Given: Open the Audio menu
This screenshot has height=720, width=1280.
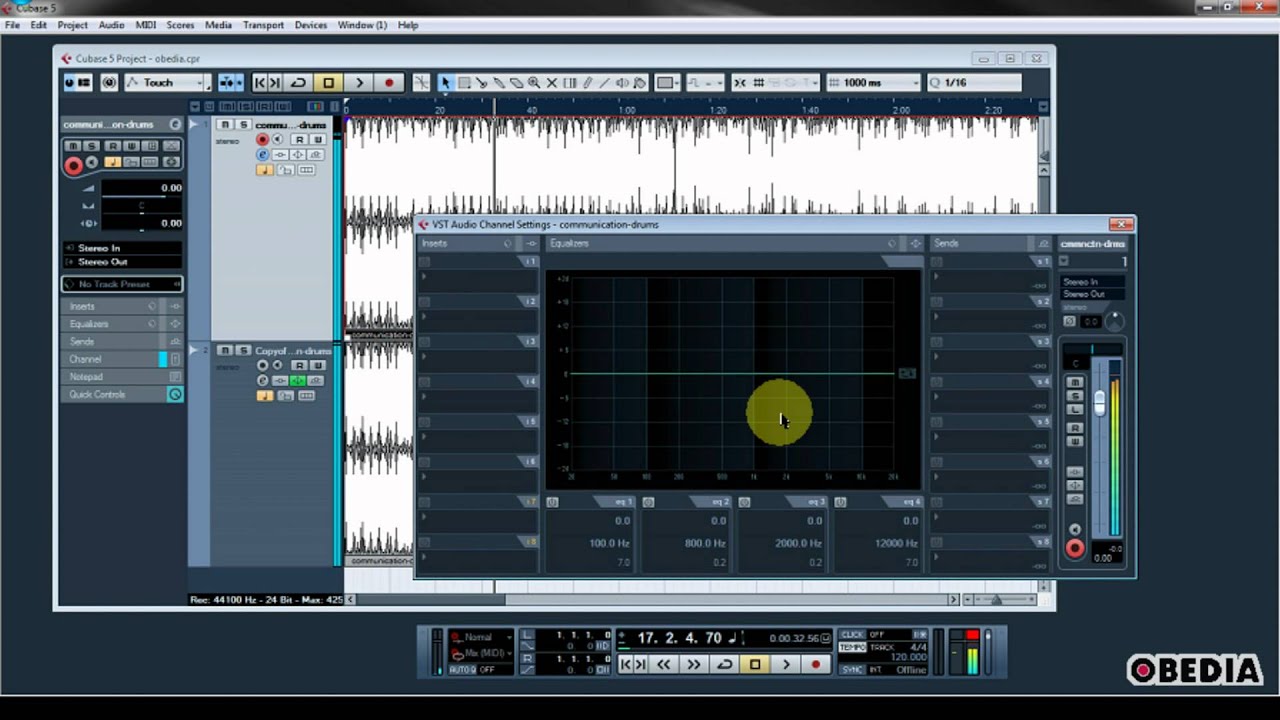Looking at the screenshot, I should pos(111,25).
